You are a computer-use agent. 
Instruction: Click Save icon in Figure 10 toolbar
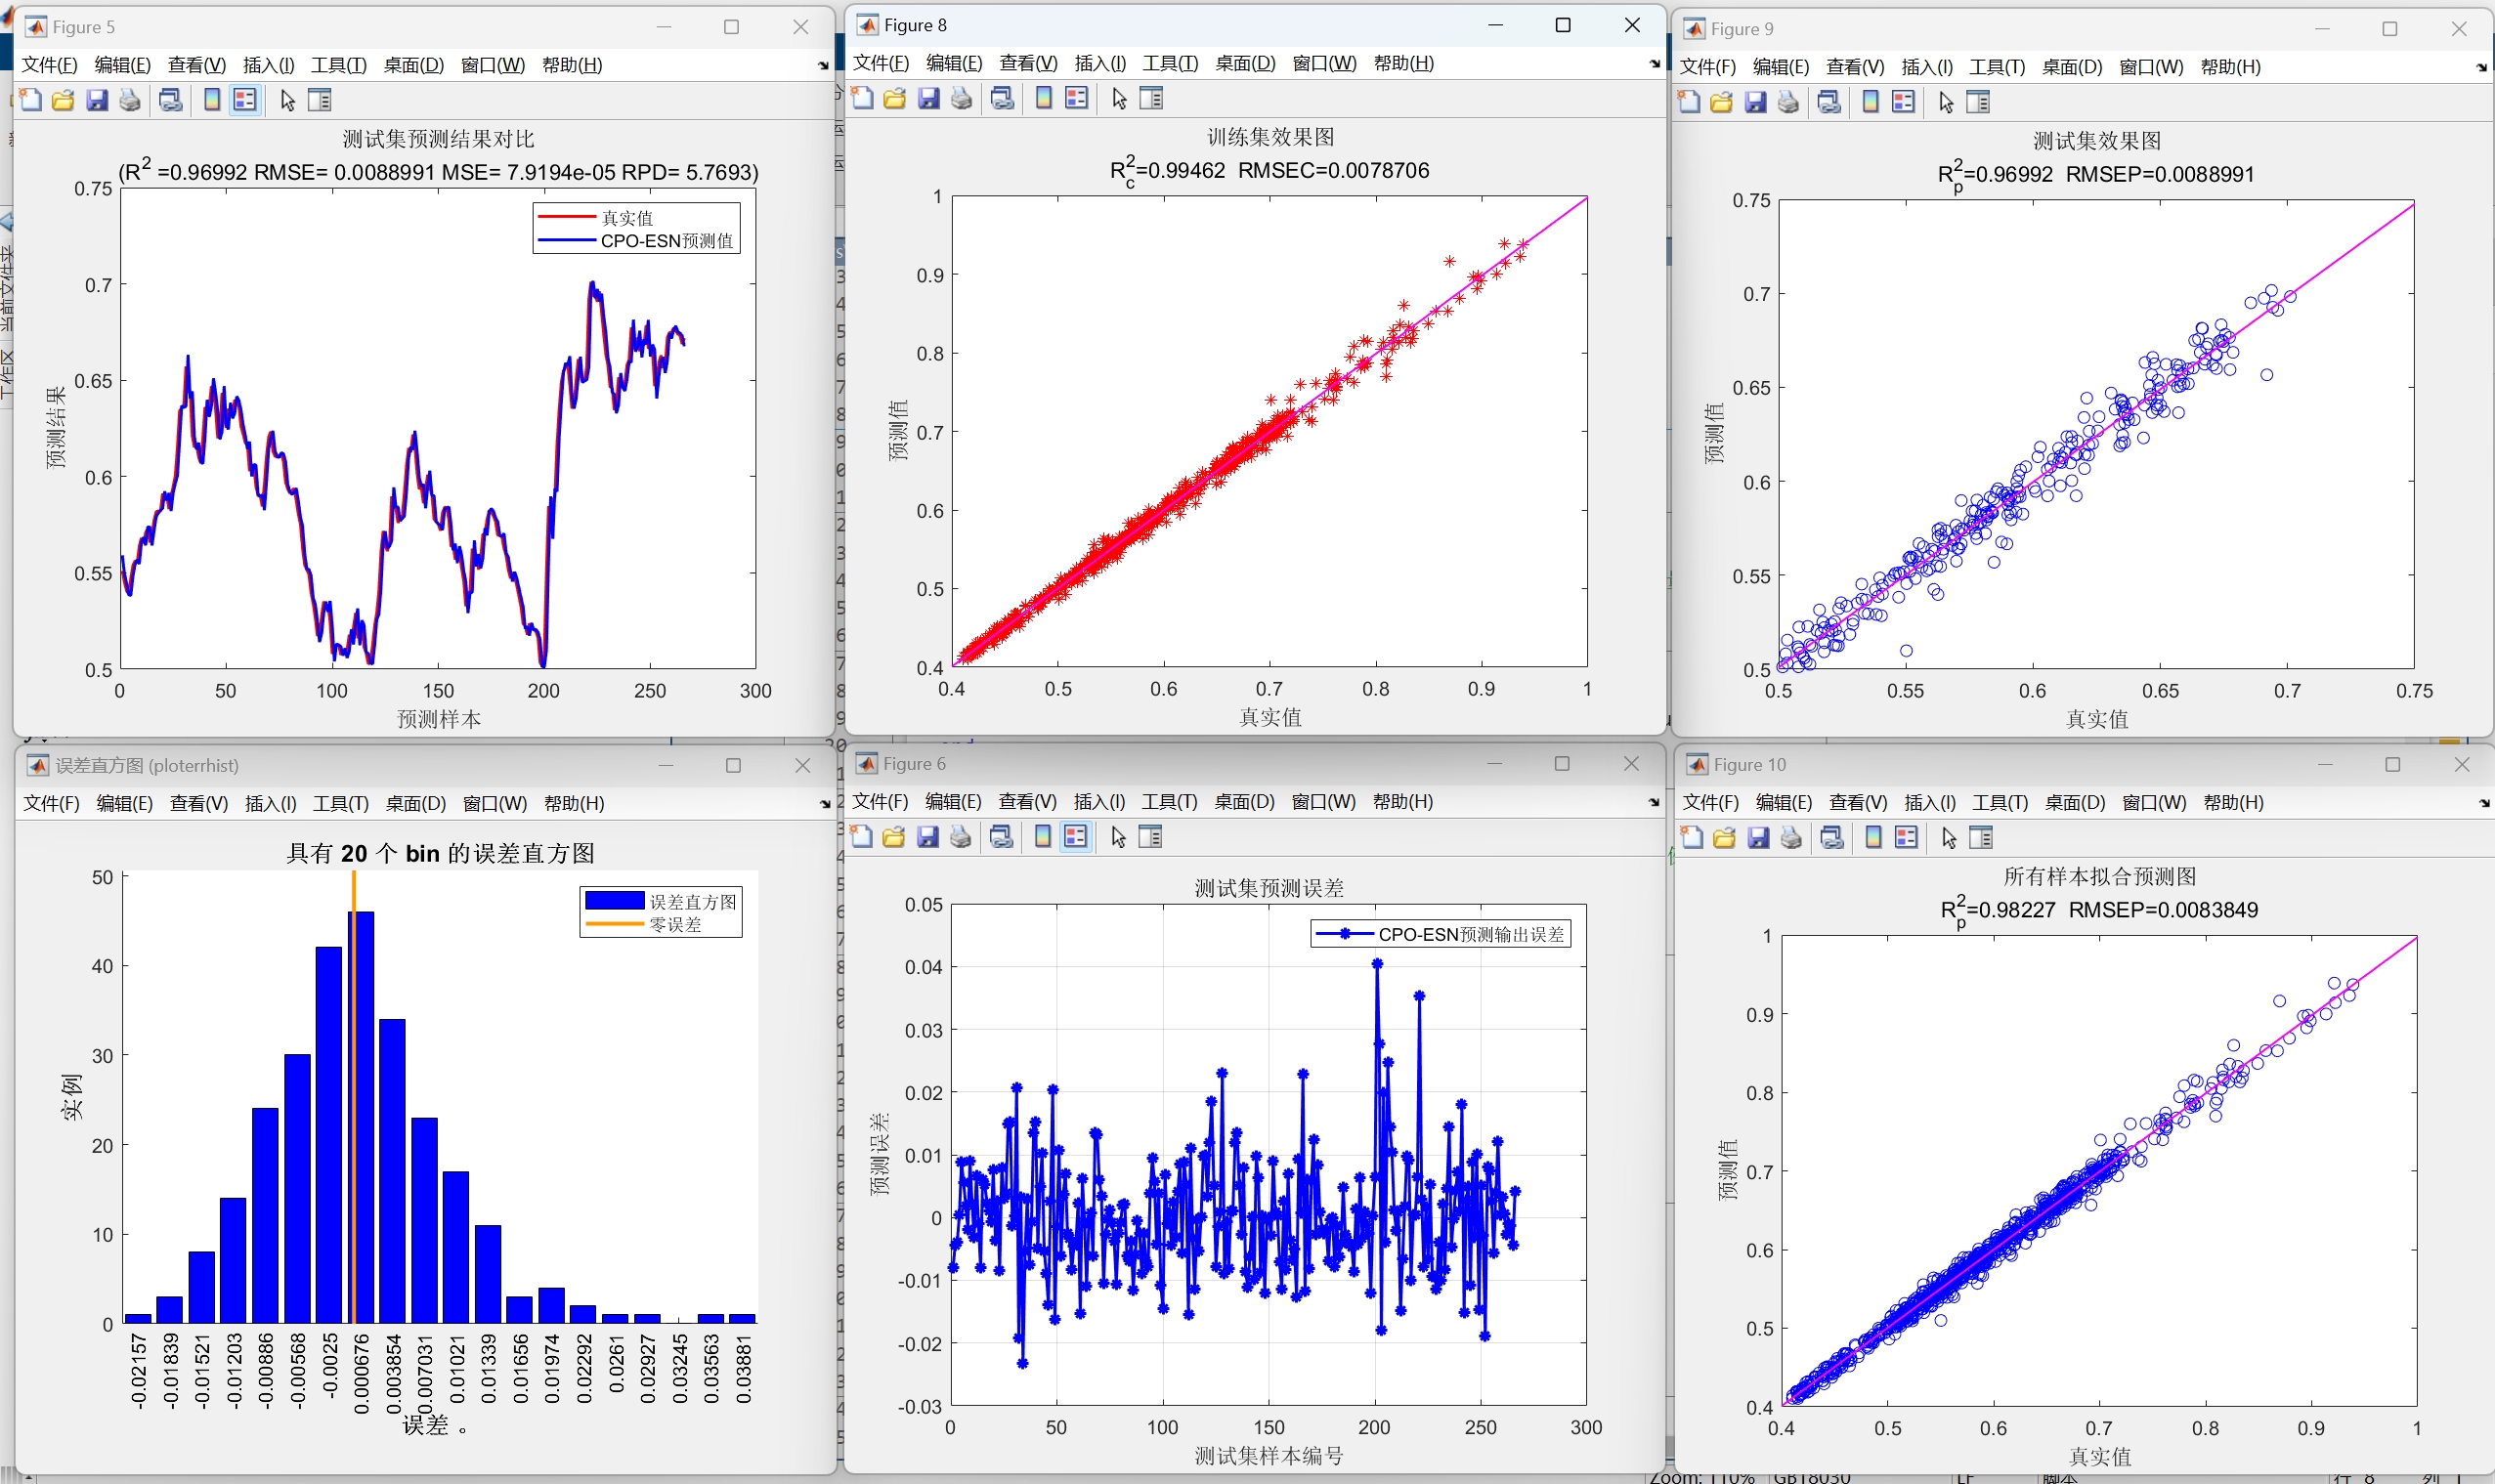[x=1758, y=838]
